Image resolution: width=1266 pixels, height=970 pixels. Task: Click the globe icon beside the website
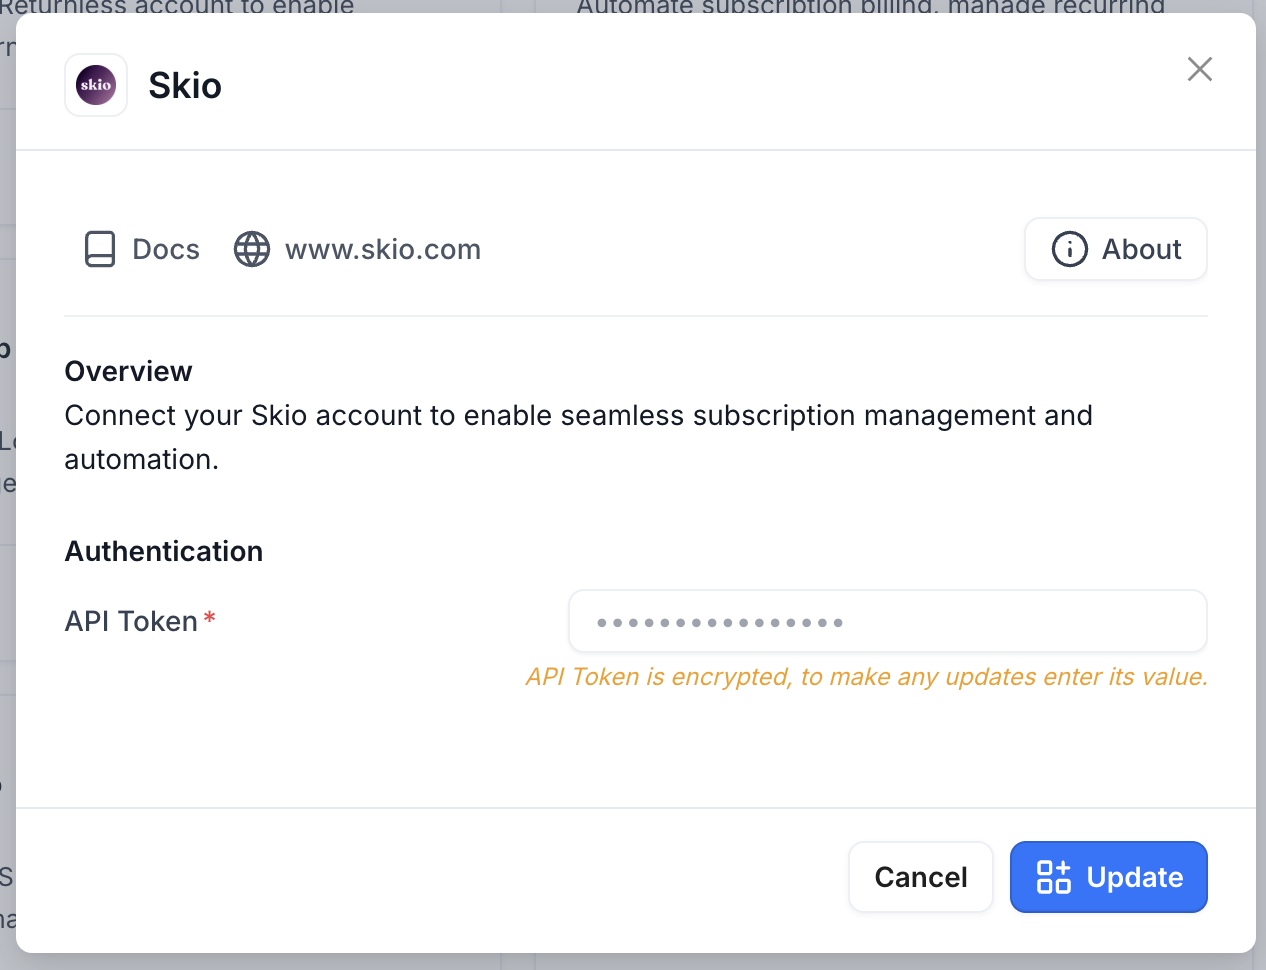point(252,249)
